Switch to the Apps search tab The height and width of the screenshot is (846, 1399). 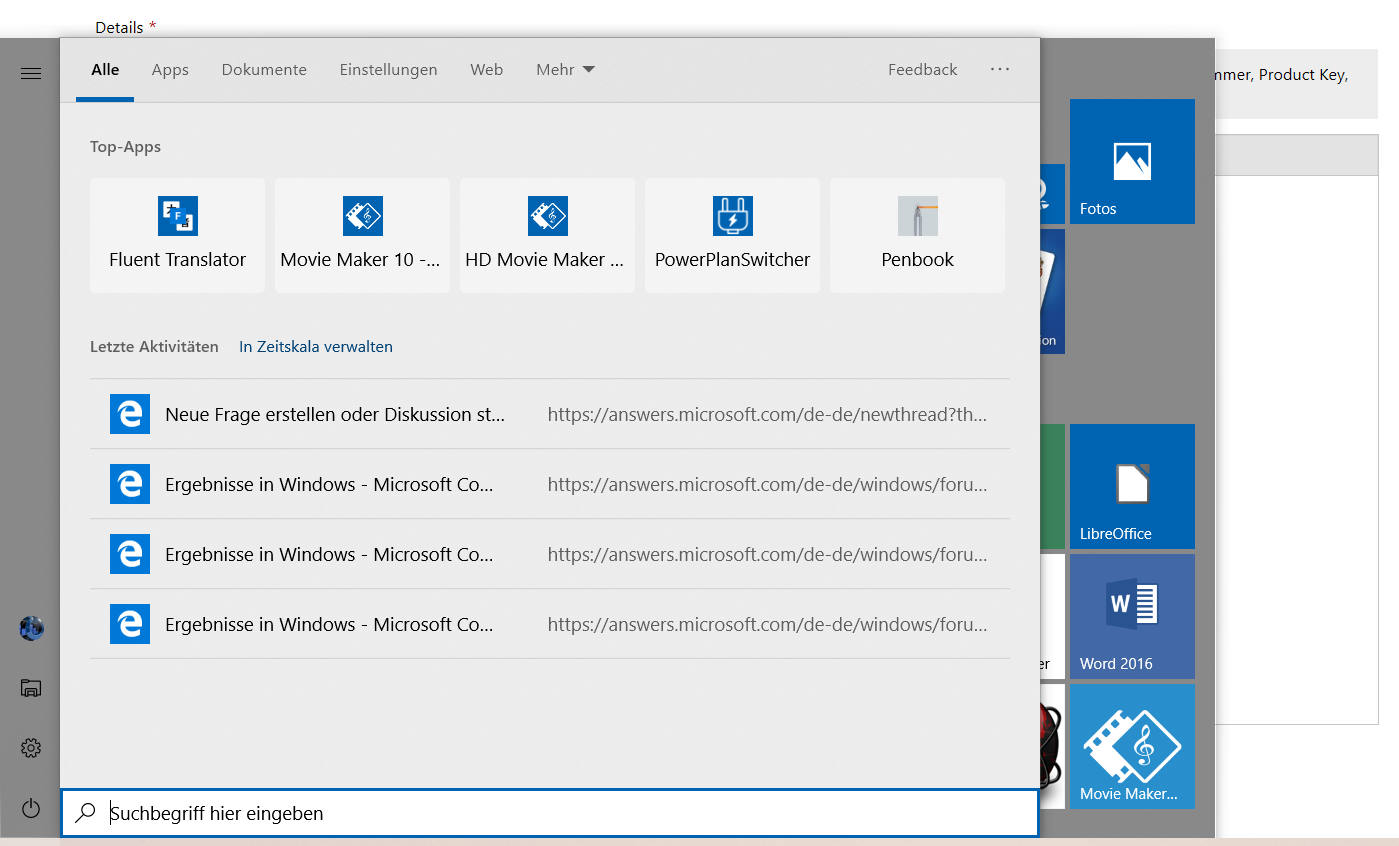(x=170, y=70)
